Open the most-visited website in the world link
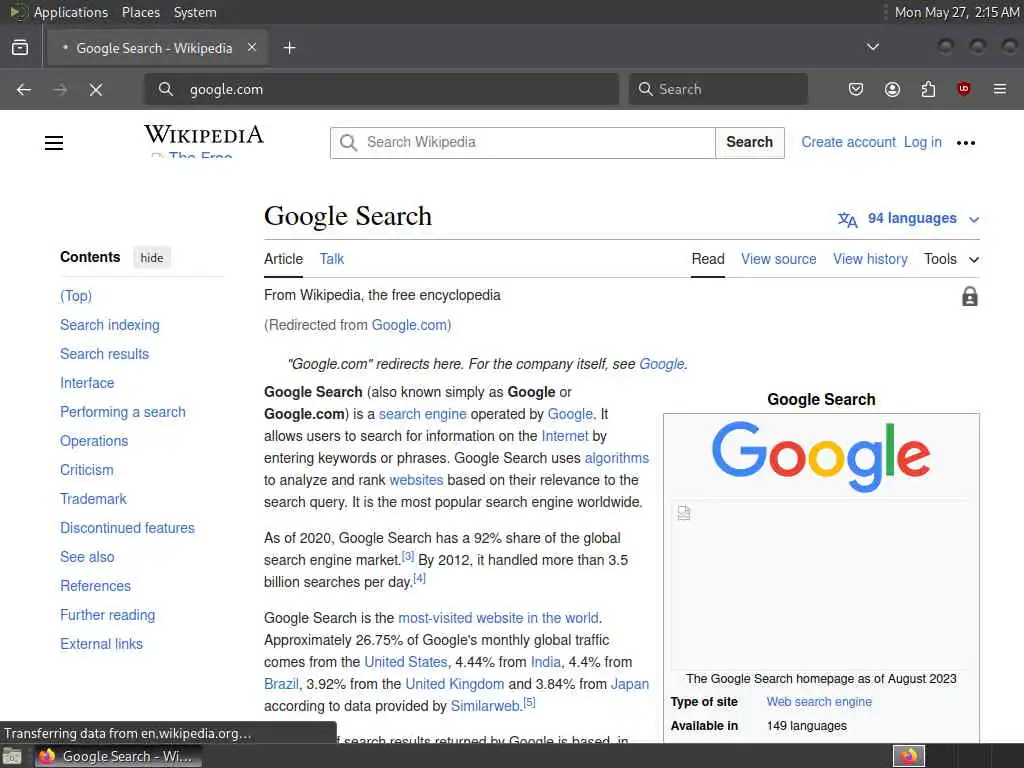The height and width of the screenshot is (768, 1024). coord(498,618)
